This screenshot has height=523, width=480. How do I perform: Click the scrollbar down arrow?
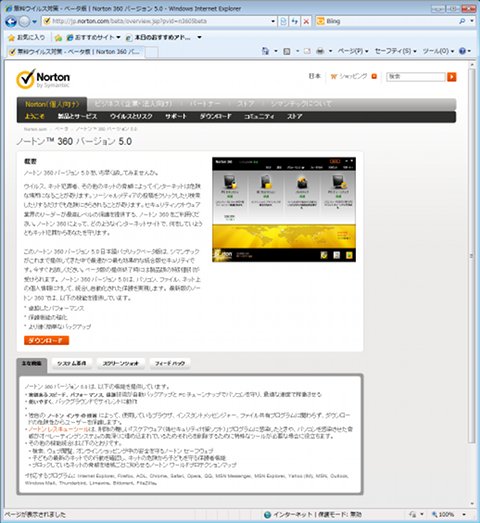coord(472,504)
